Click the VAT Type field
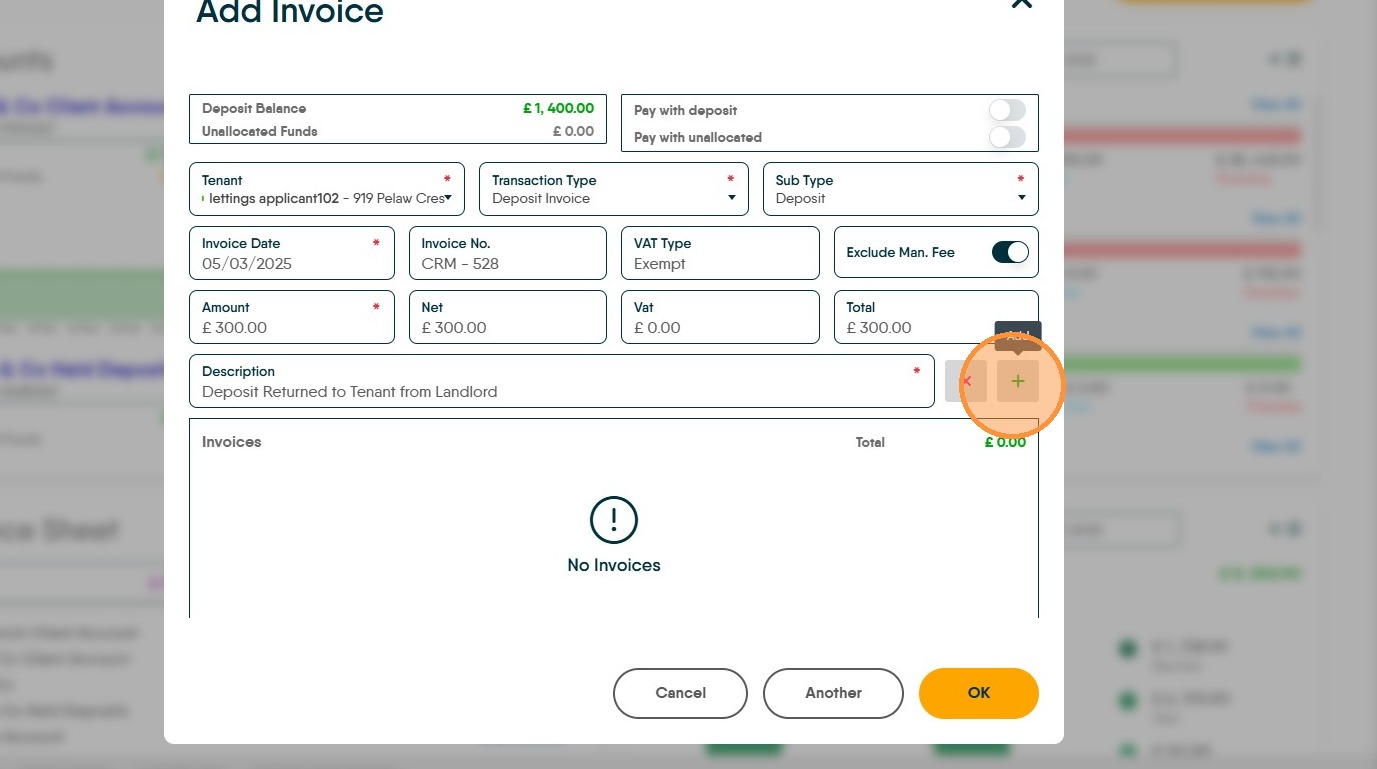The height and width of the screenshot is (769, 1377). pyautogui.click(x=720, y=253)
